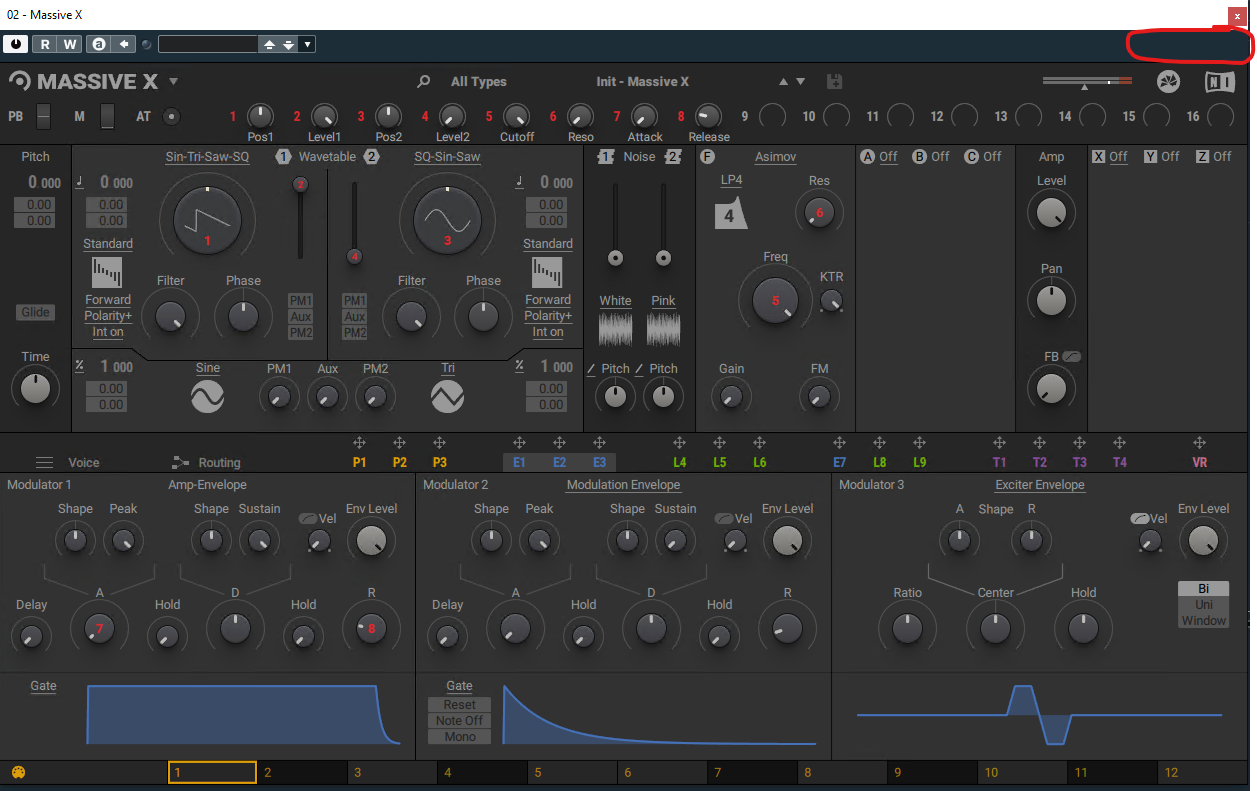
Task: Toggle the Write automation W button
Action: pos(70,44)
